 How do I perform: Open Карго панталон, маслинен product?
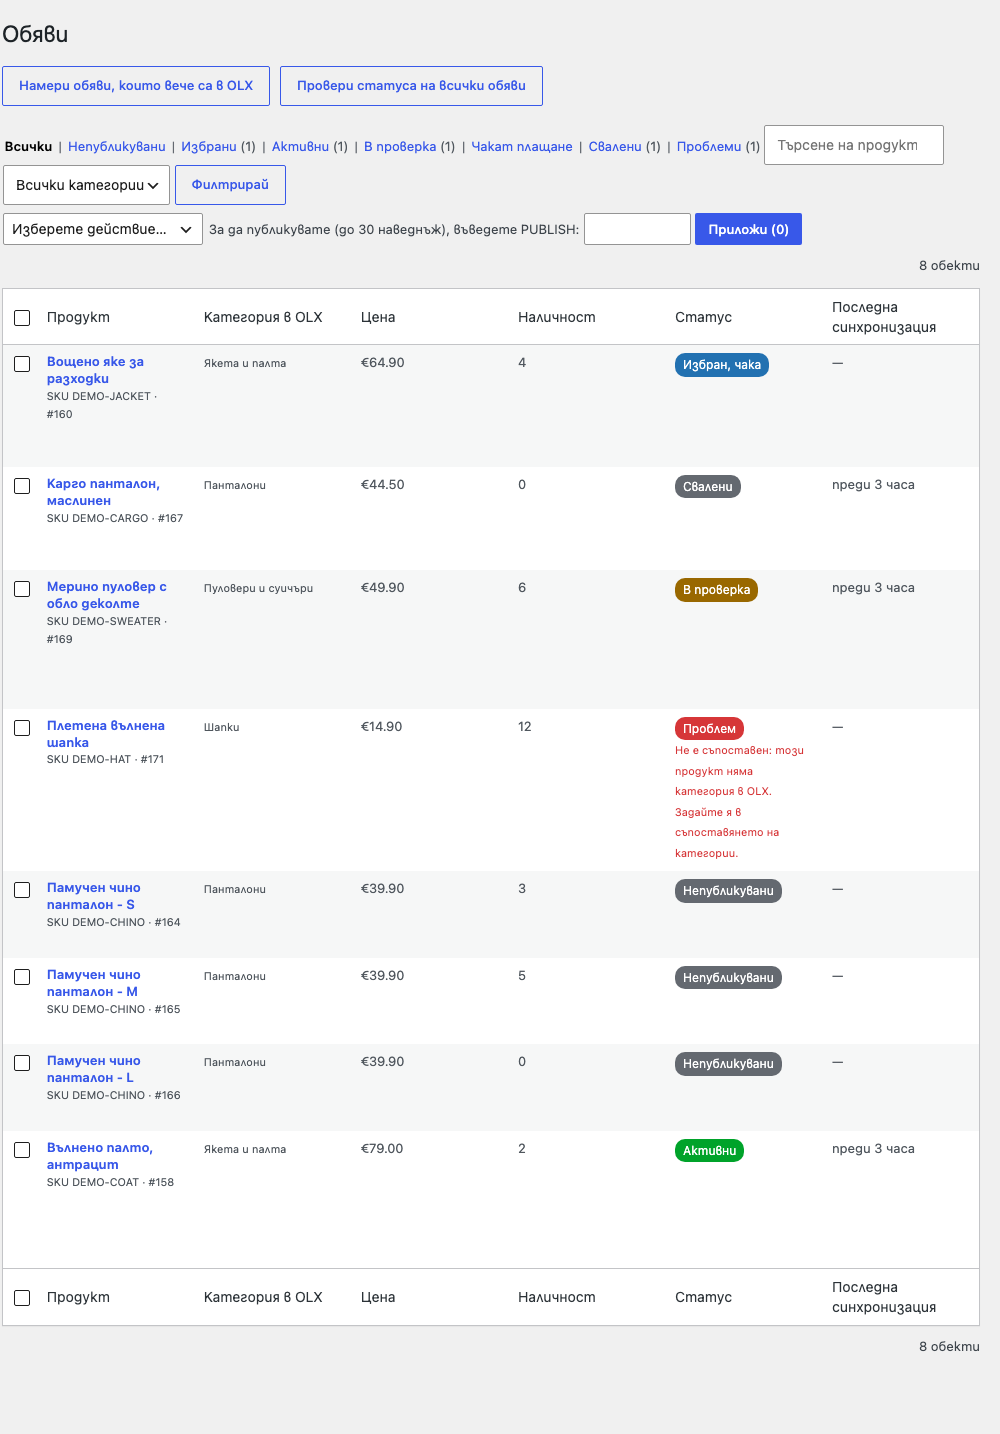click(103, 492)
